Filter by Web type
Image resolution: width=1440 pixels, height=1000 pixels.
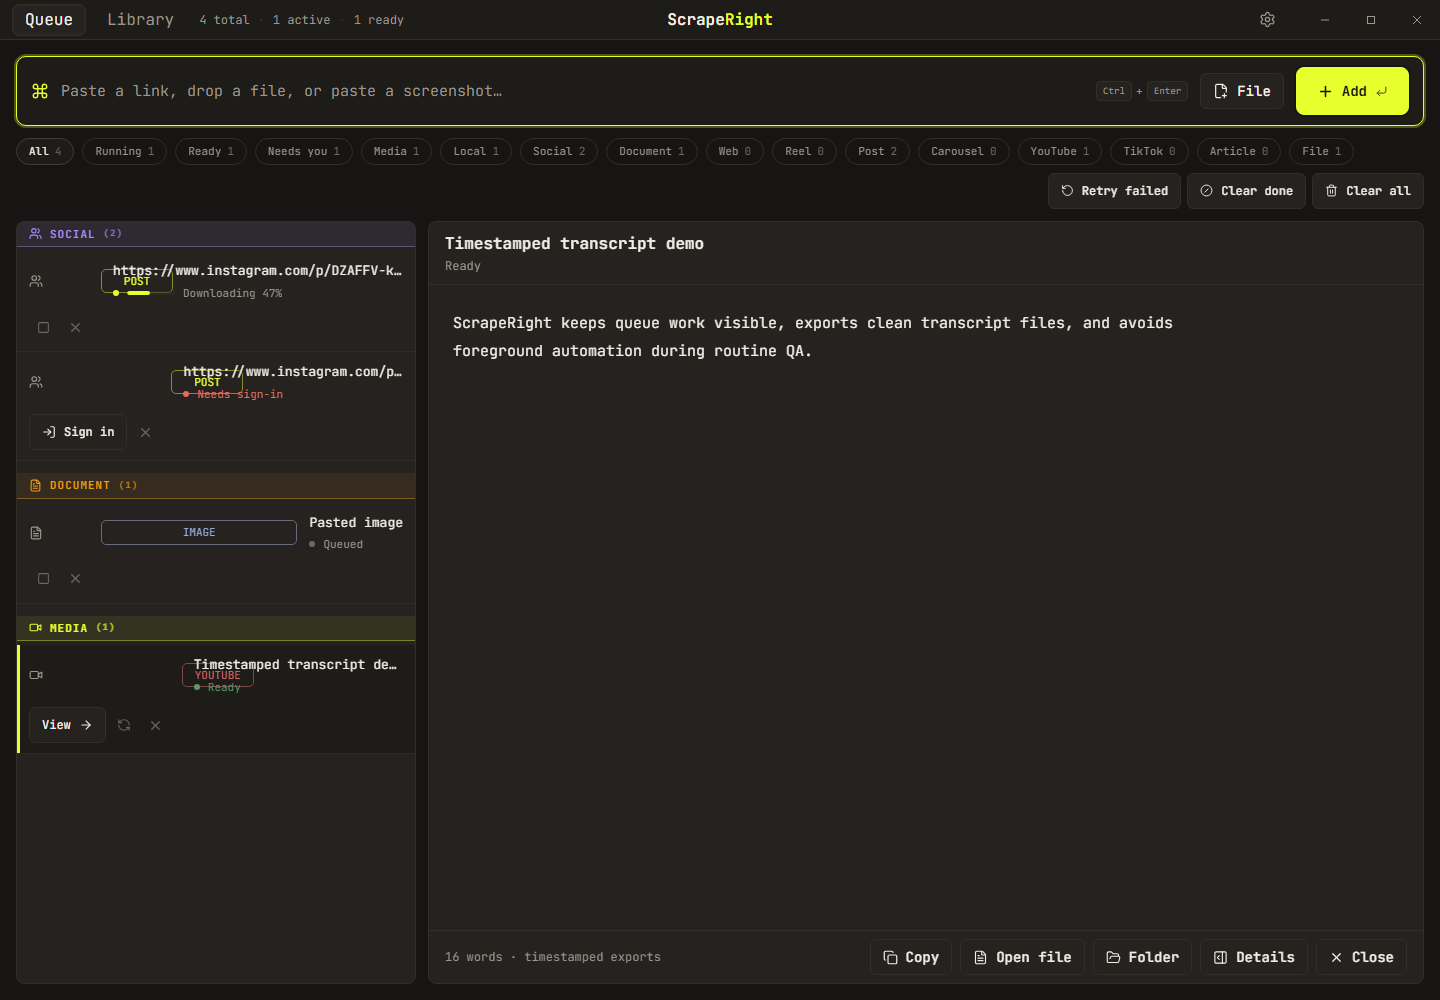(x=735, y=151)
